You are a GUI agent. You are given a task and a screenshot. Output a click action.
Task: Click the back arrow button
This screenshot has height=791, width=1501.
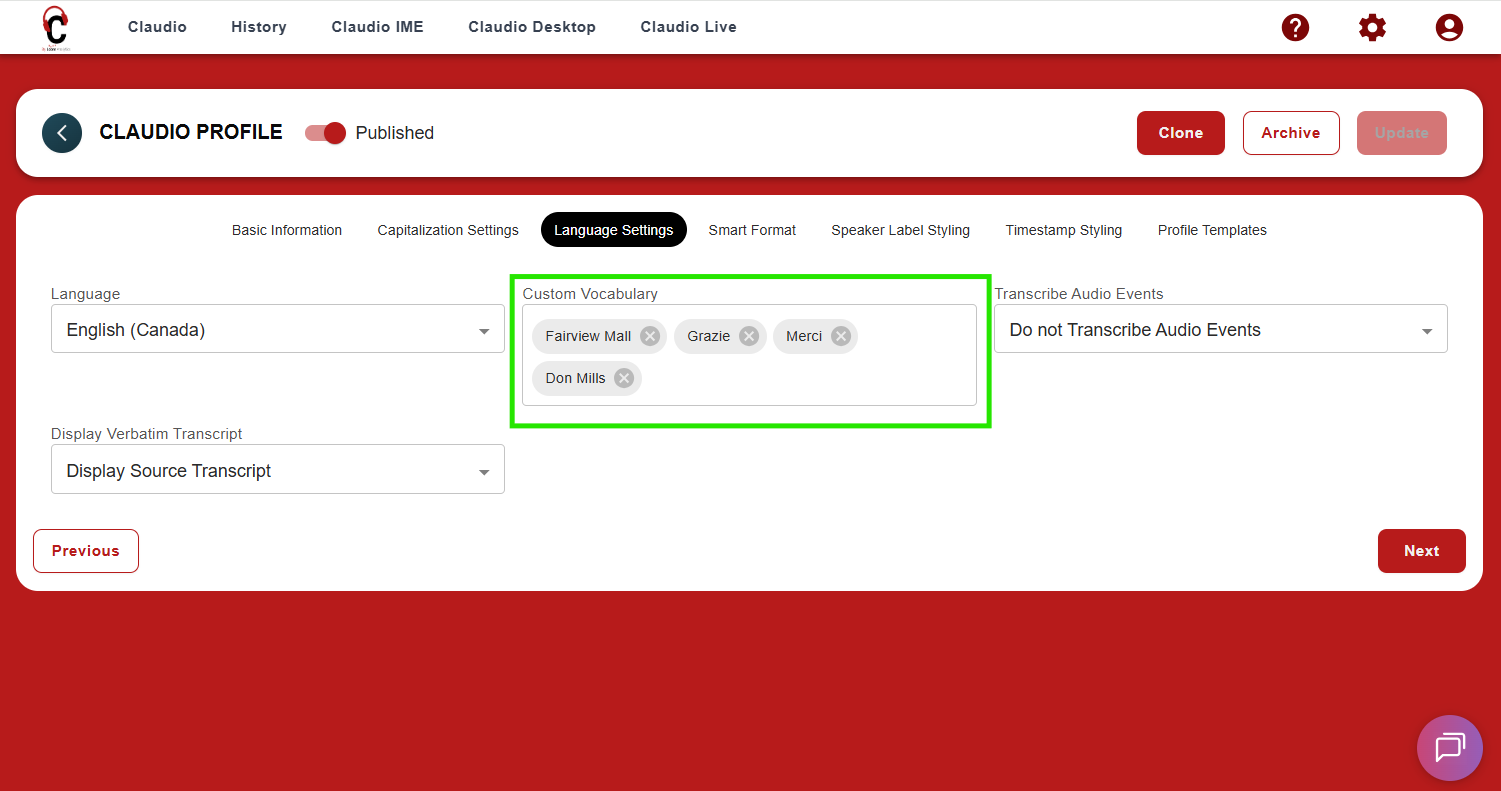tap(62, 133)
